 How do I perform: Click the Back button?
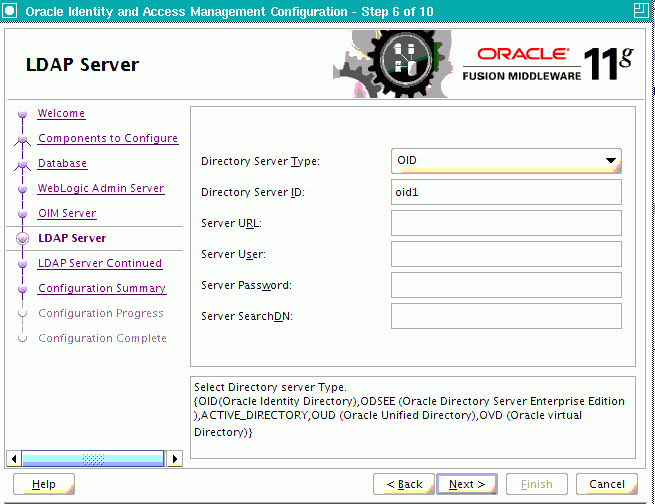[404, 484]
